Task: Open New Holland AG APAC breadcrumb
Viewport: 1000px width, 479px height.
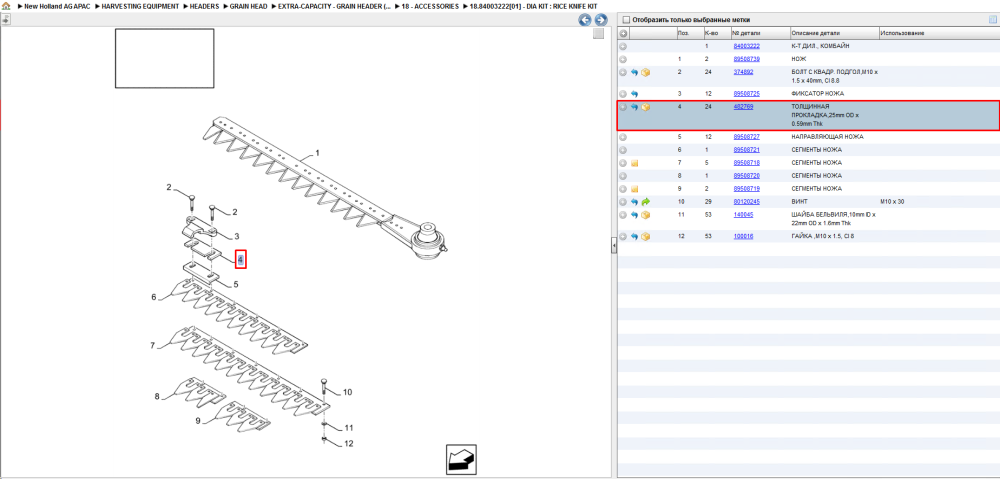Action: 57,6
